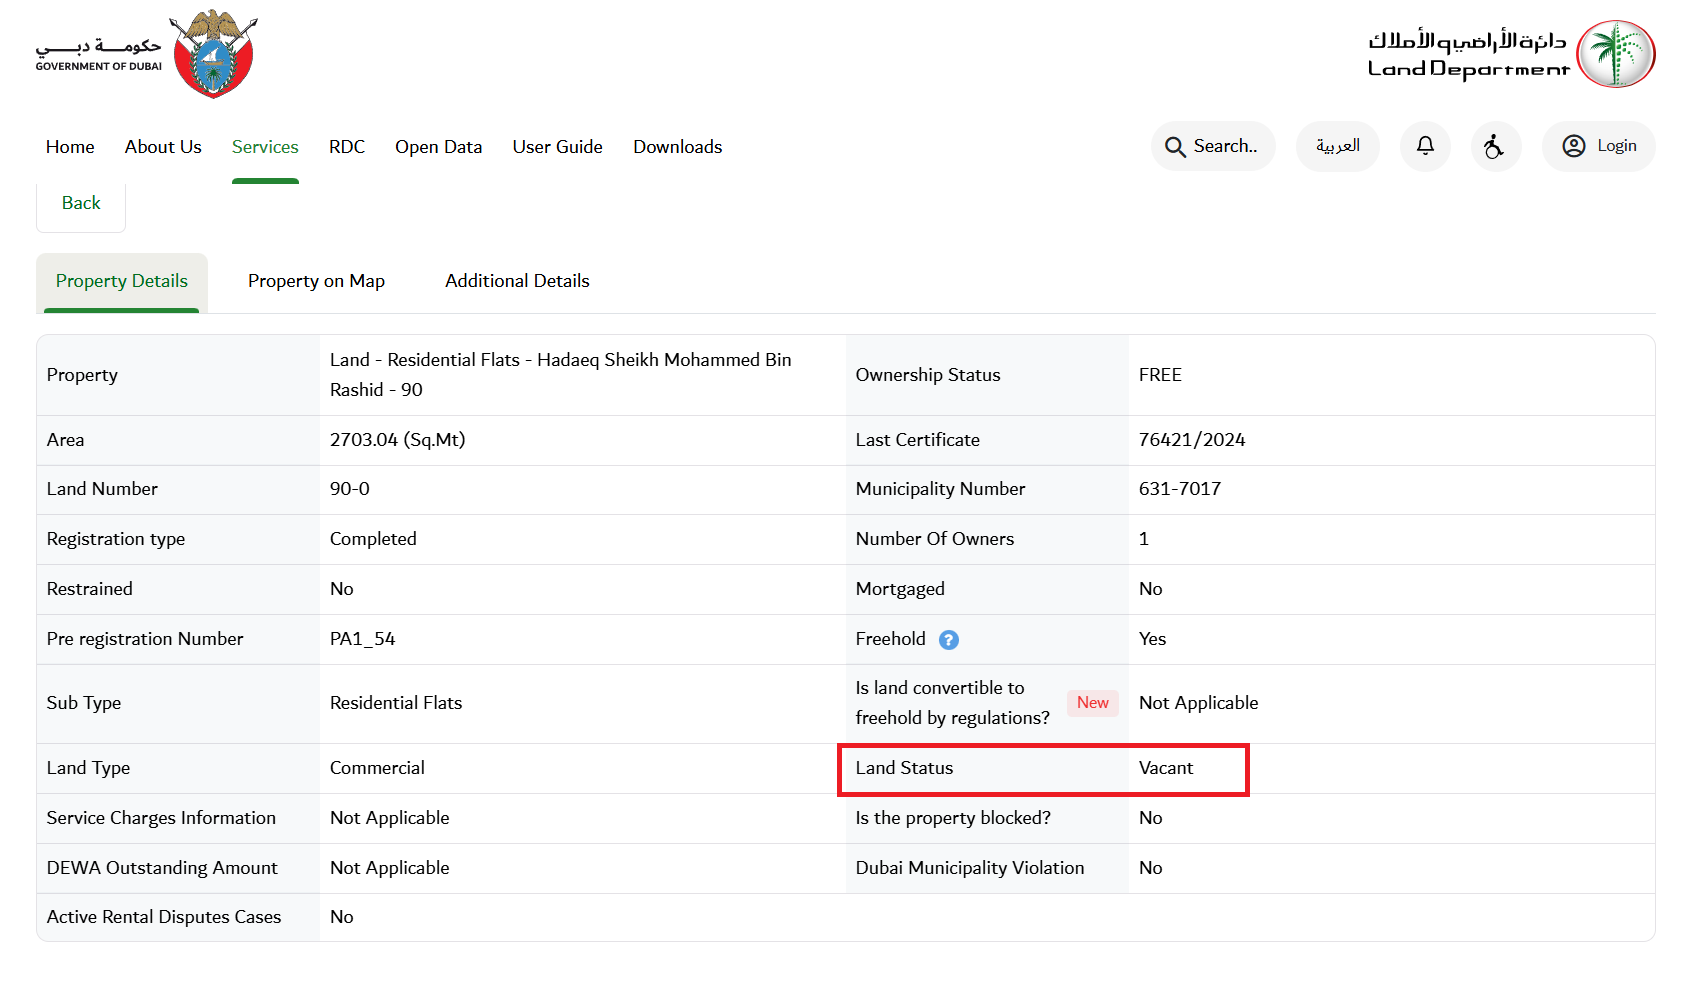This screenshot has height=989, width=1683.
Task: Go to Downloads section
Action: 677,147
